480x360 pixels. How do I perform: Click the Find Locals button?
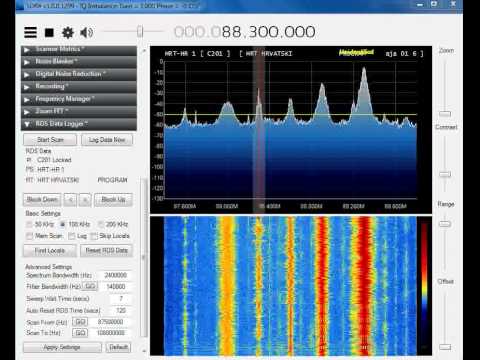point(50,251)
